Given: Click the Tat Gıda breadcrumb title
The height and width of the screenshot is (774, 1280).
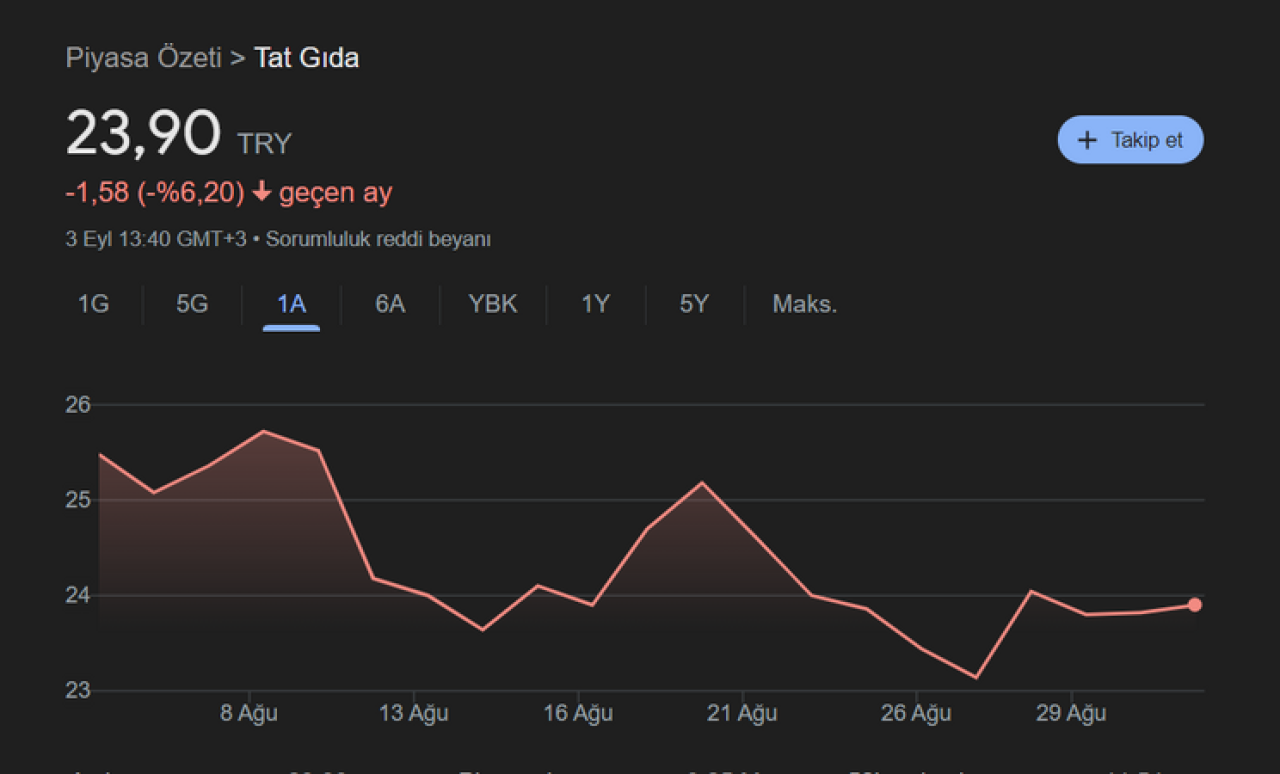Looking at the screenshot, I should point(306,58).
